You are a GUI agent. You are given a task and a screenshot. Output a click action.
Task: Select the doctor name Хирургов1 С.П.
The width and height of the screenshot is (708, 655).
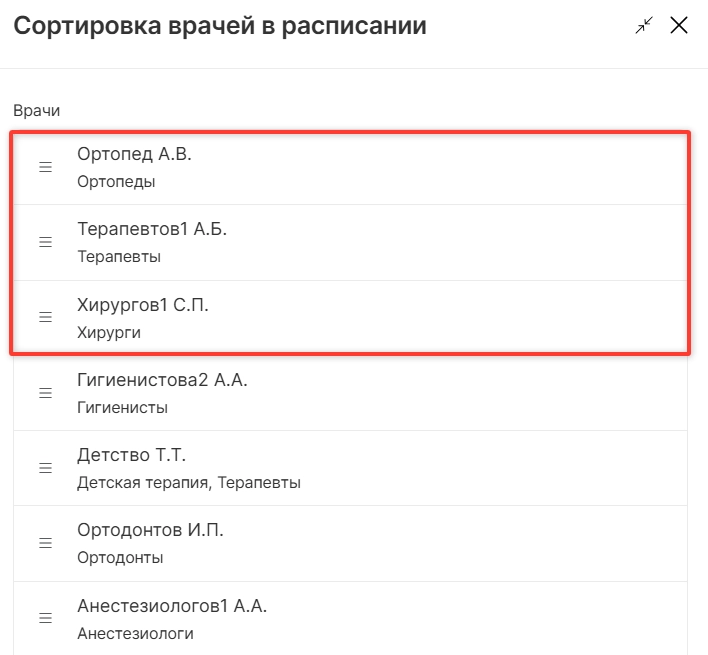(x=143, y=305)
